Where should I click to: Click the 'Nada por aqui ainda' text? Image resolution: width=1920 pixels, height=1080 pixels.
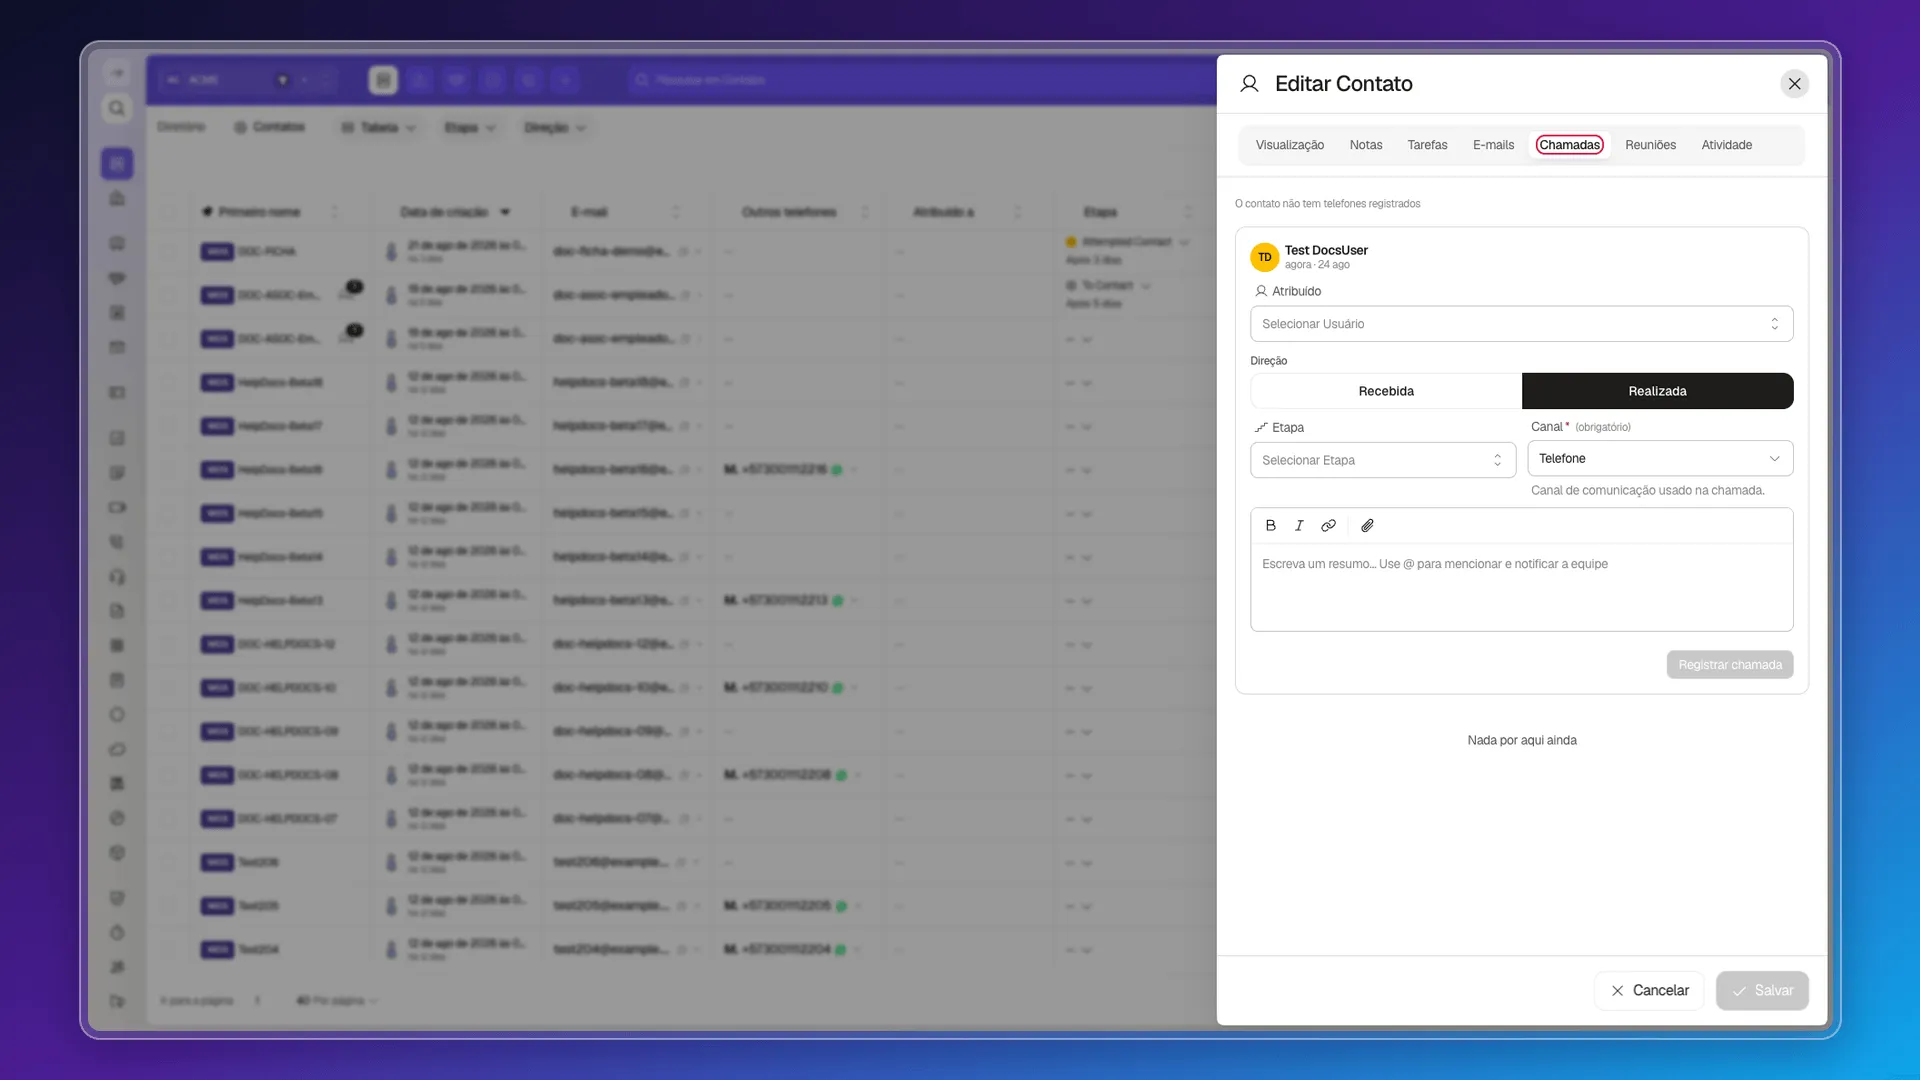[x=1521, y=741]
